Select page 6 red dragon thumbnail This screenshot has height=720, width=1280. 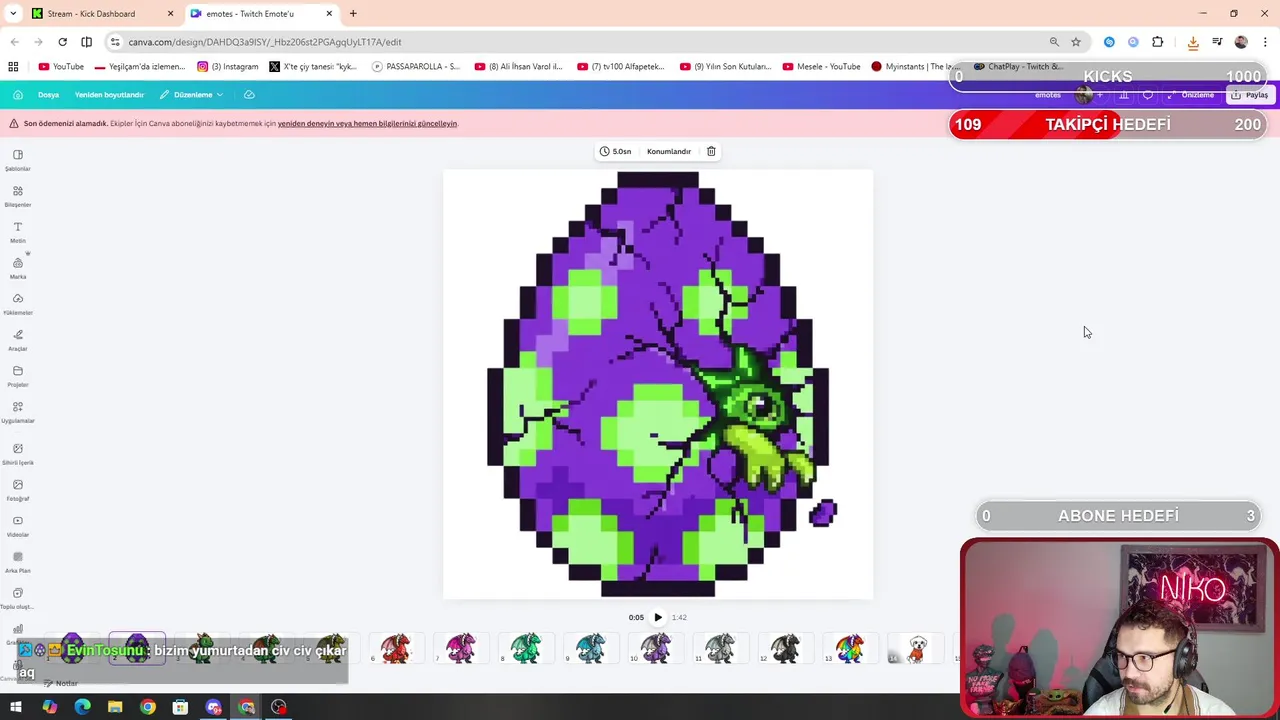396,648
